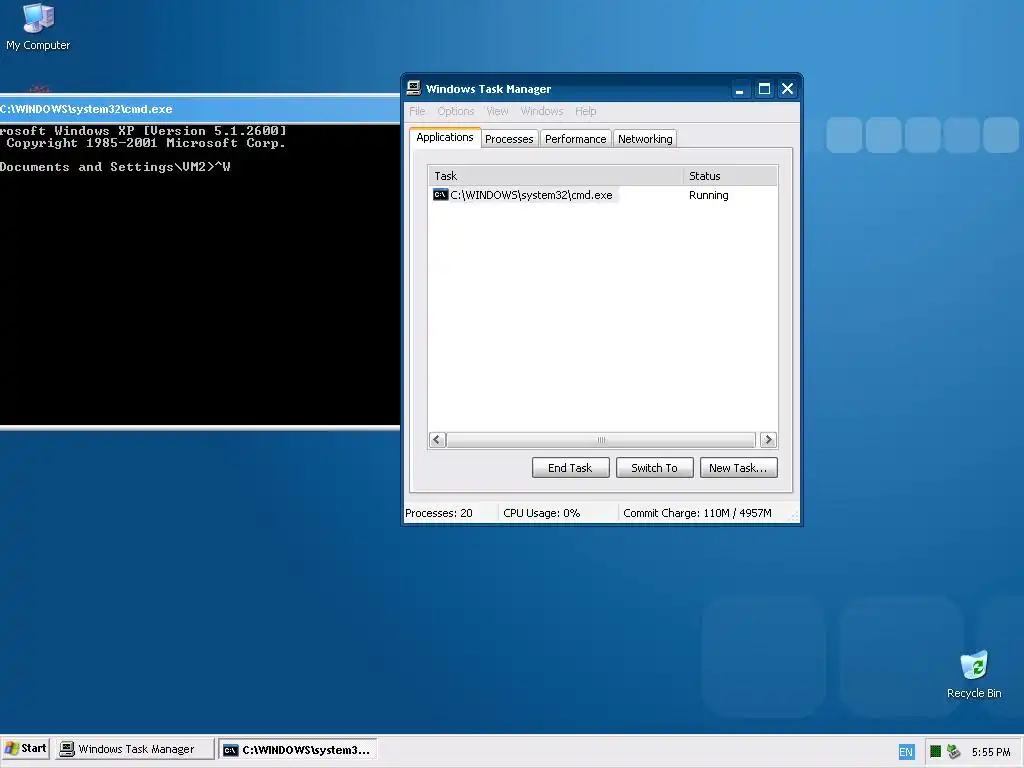Click the Start button
Viewport: 1024px width, 768px height.
[x=26, y=748]
